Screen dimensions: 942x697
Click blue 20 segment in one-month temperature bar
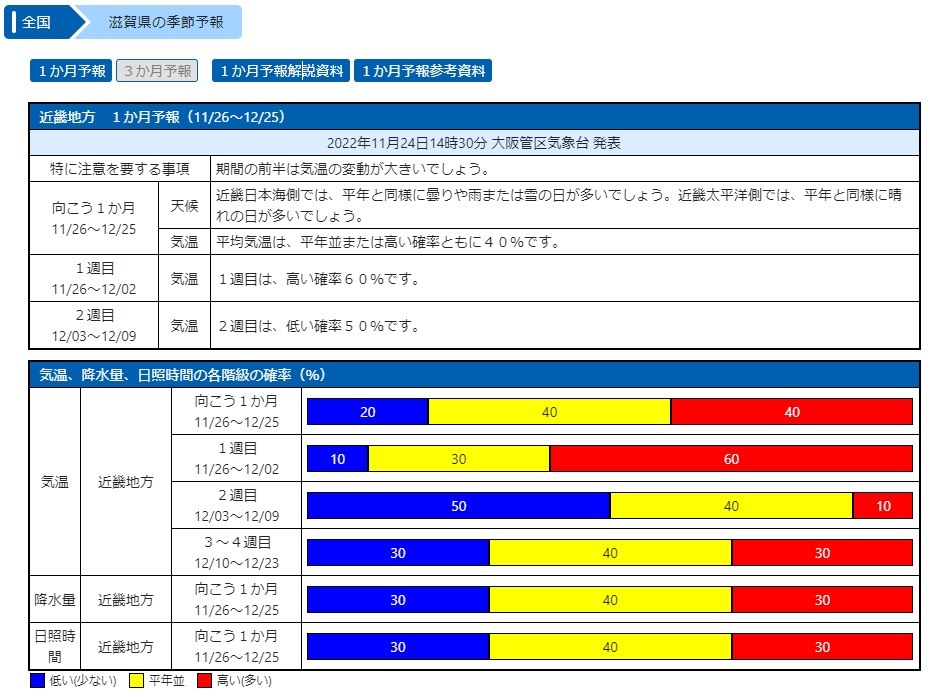(x=368, y=412)
